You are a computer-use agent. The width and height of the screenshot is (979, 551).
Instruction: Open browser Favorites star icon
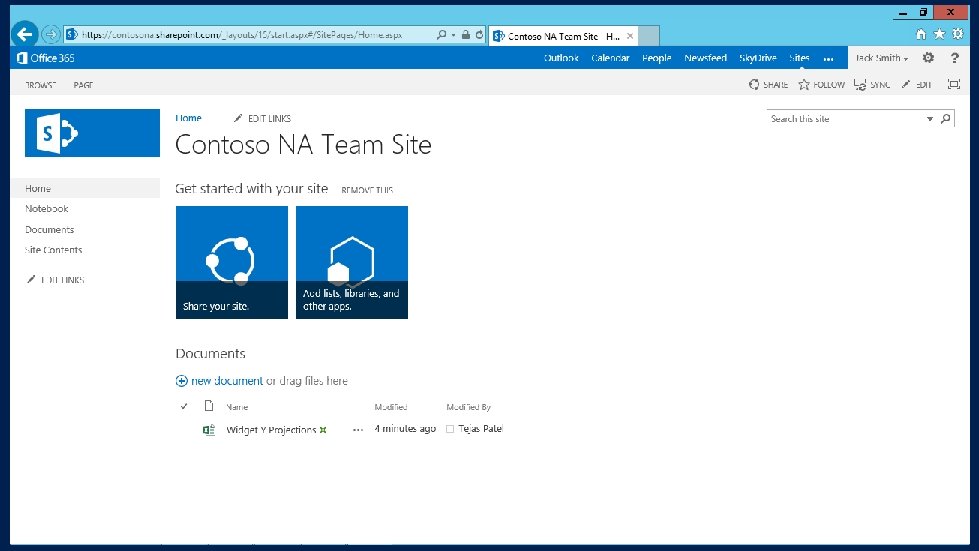coord(939,34)
